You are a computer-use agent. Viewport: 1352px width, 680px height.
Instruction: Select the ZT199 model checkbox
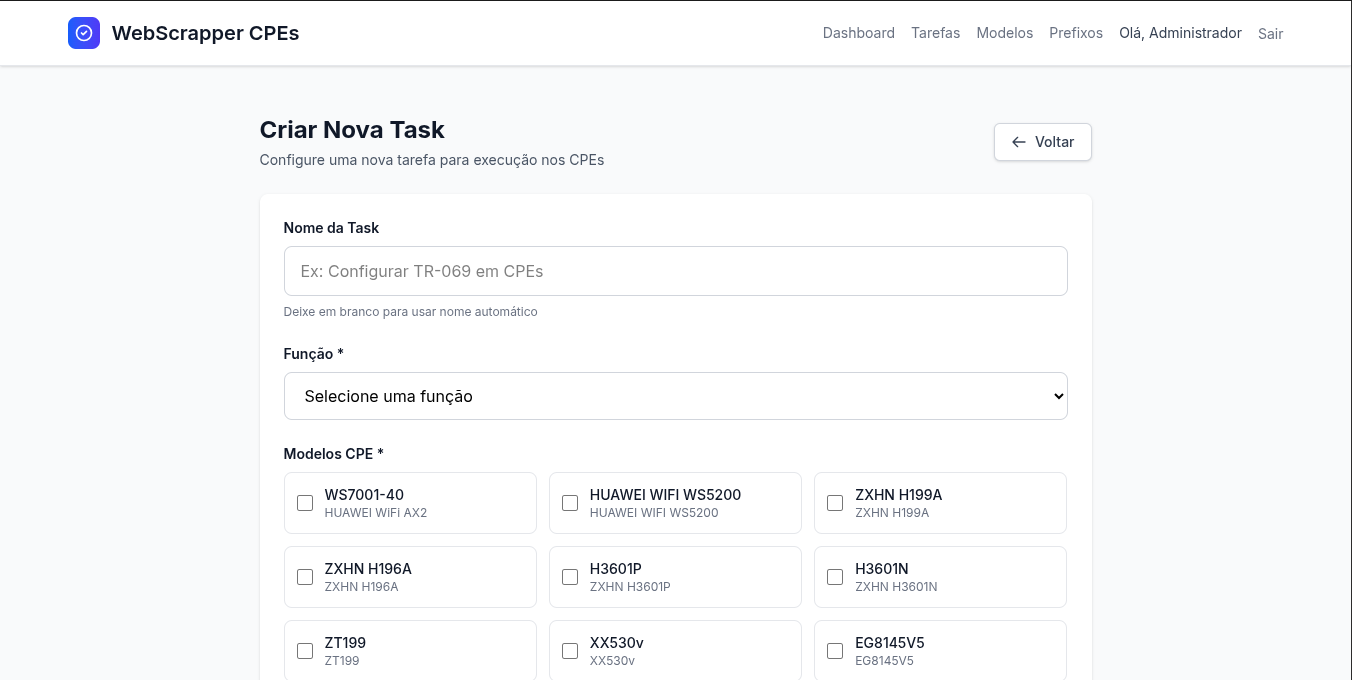[305, 651]
